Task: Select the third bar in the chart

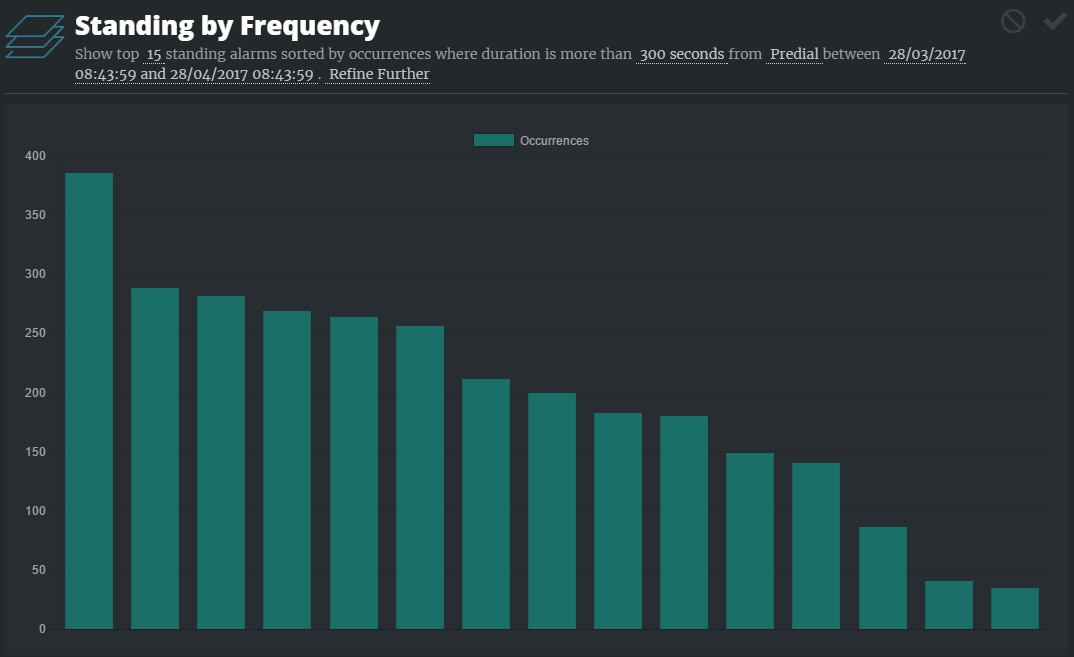Action: (x=221, y=462)
